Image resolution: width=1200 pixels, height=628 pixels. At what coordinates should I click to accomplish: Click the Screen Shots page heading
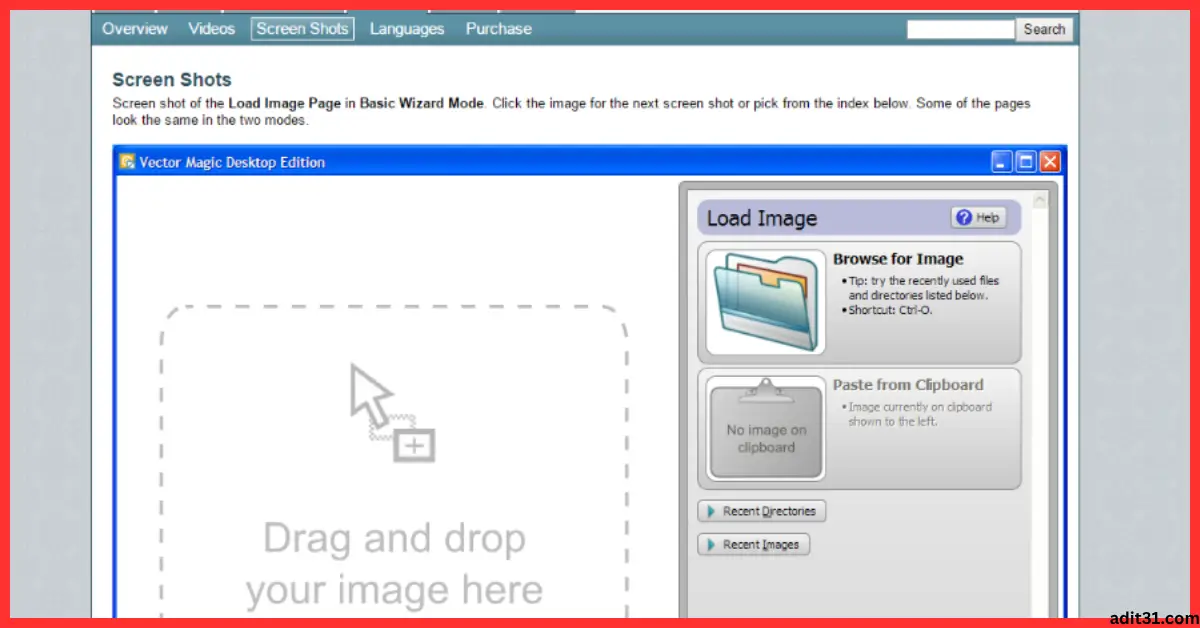click(x=172, y=80)
